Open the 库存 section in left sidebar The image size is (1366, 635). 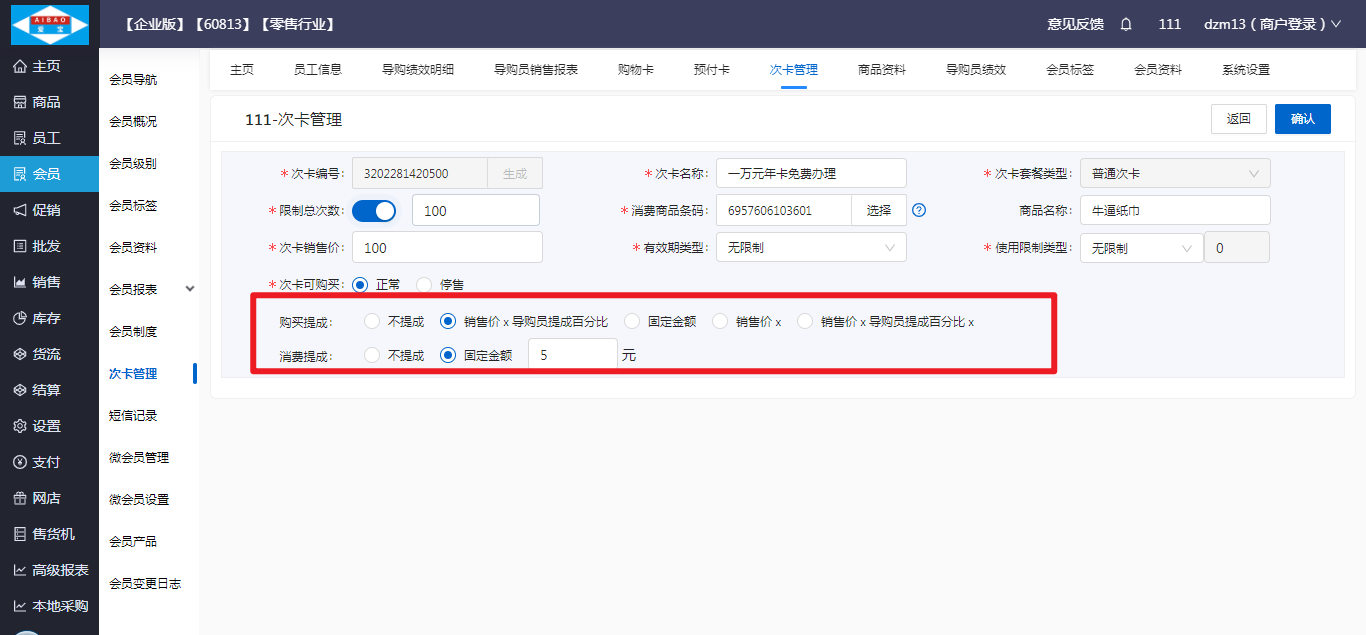point(47,318)
